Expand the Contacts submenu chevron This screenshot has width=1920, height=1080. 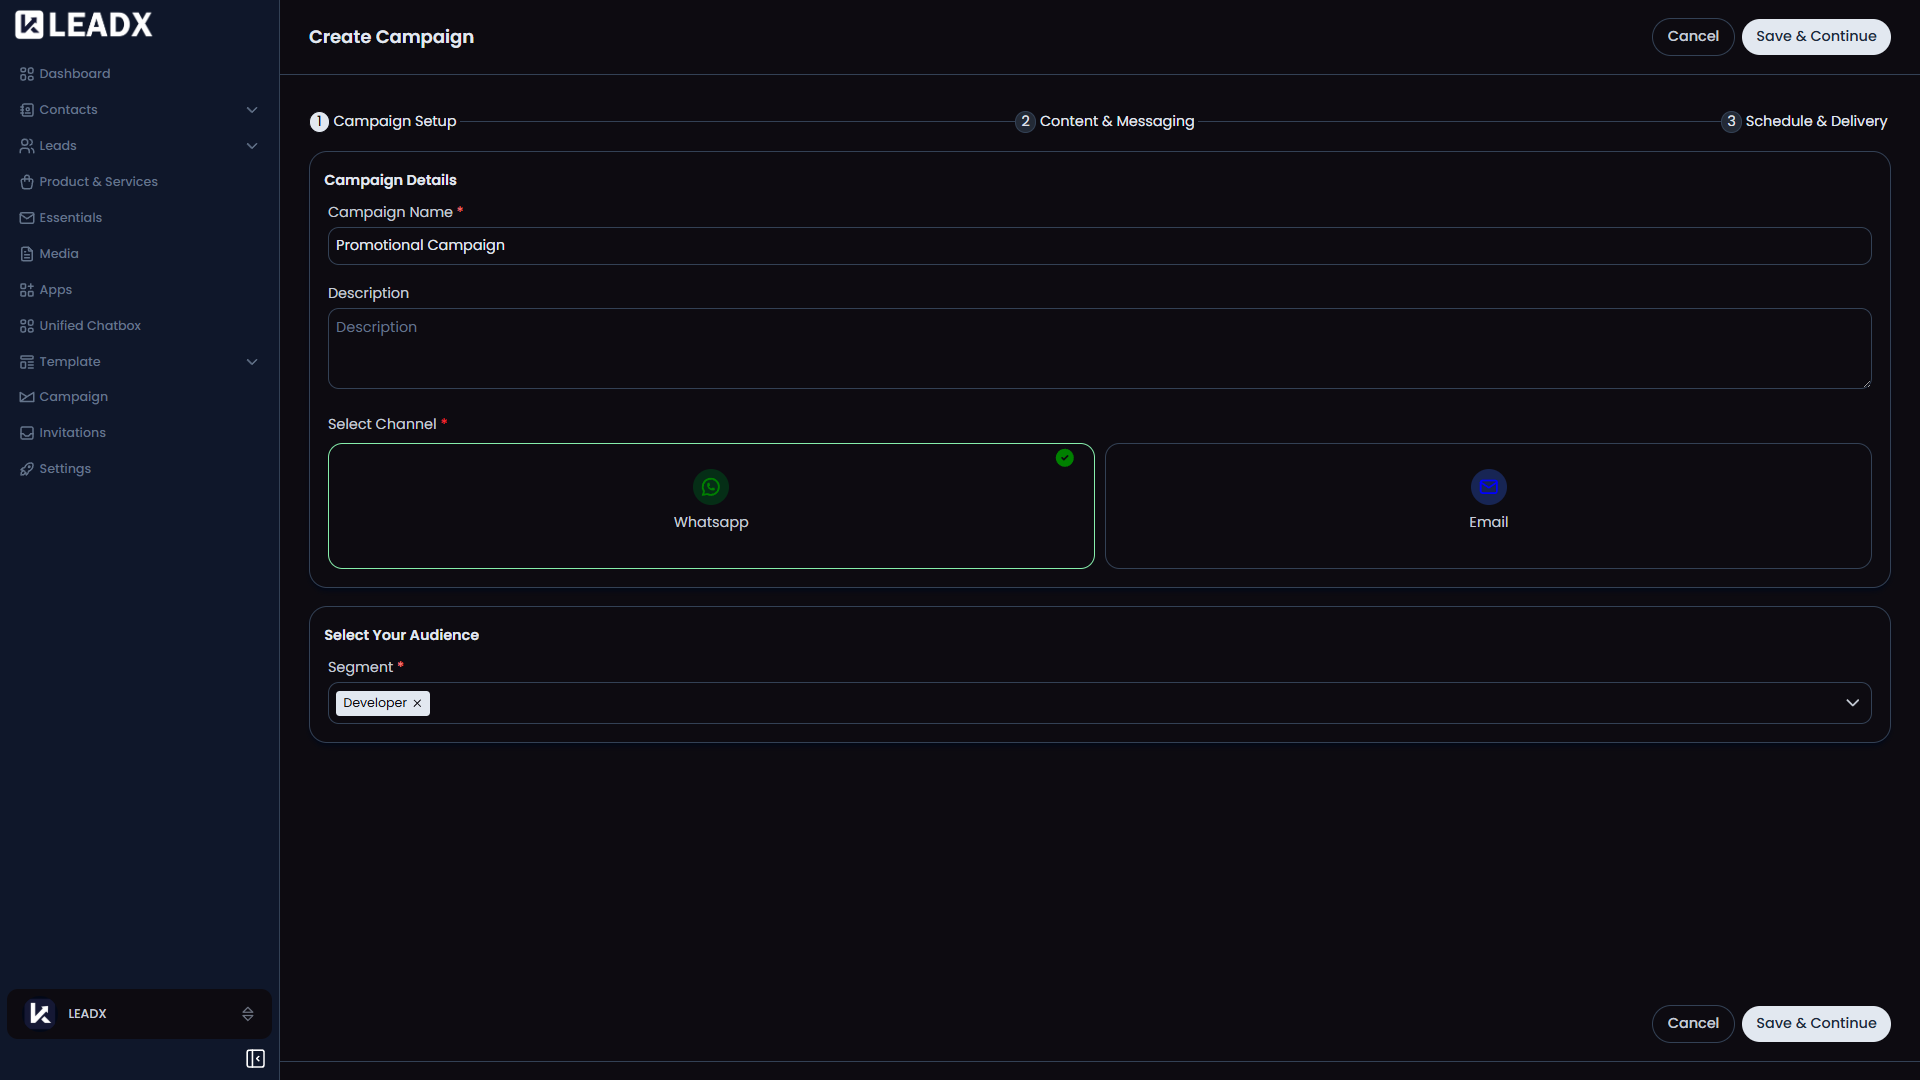[x=252, y=110]
